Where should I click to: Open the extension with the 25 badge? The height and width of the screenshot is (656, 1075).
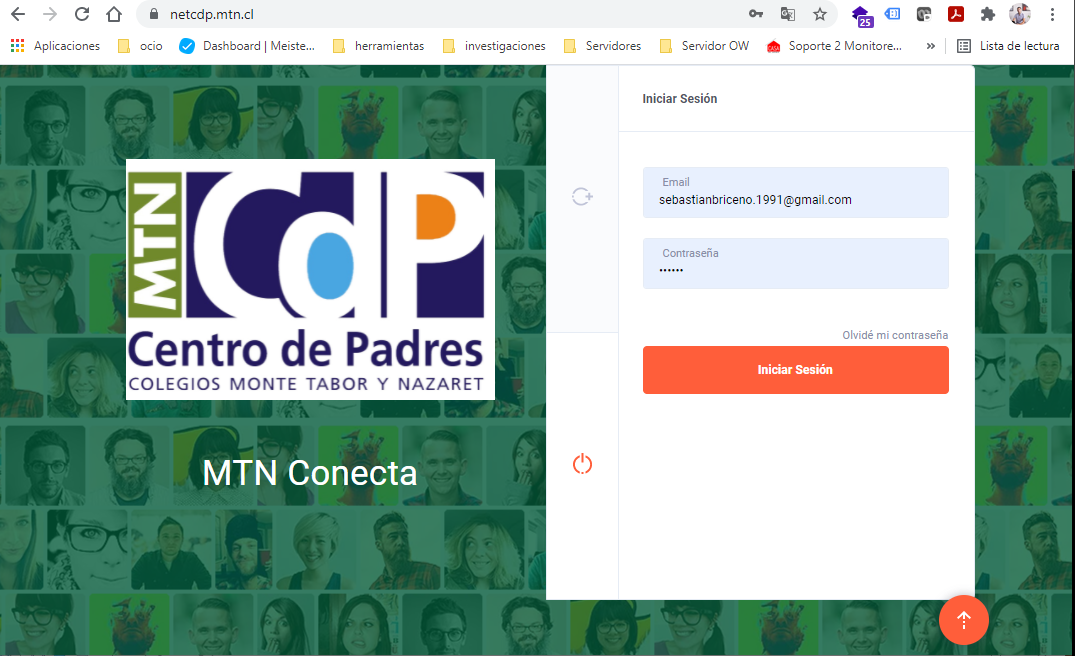[x=861, y=16]
